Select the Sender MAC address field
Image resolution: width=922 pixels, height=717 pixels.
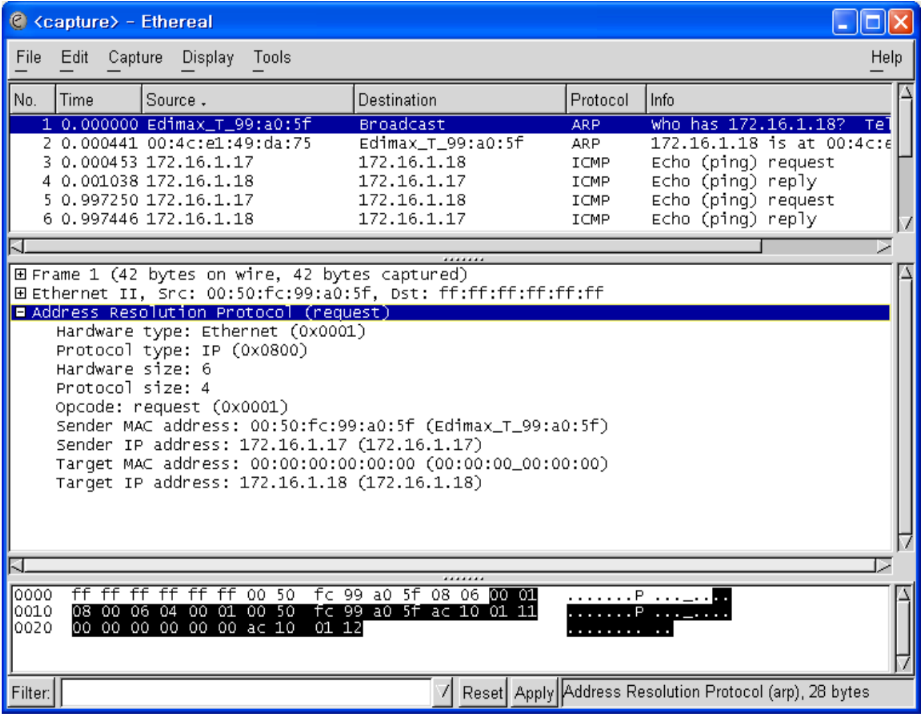click(332, 426)
